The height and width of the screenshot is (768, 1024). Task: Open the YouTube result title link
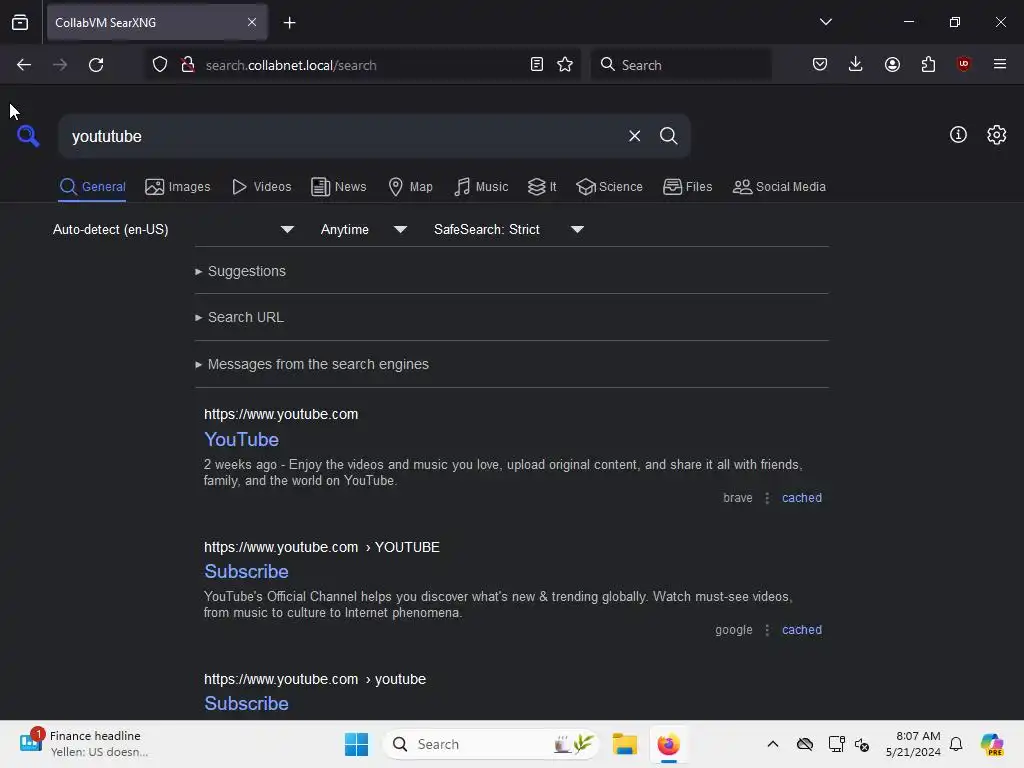[x=242, y=440]
